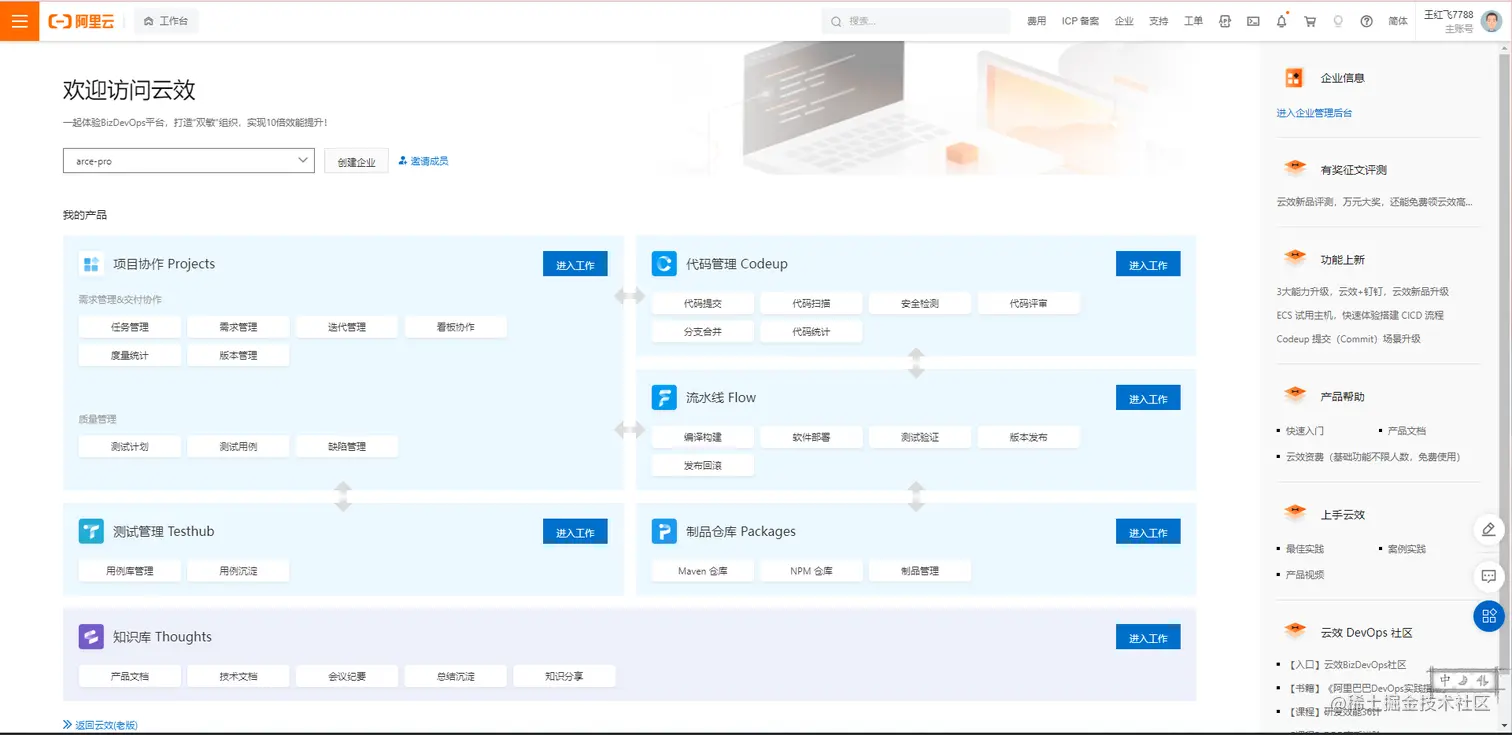Open the 产品视频 link
The image size is (1512, 735).
[1305, 575]
